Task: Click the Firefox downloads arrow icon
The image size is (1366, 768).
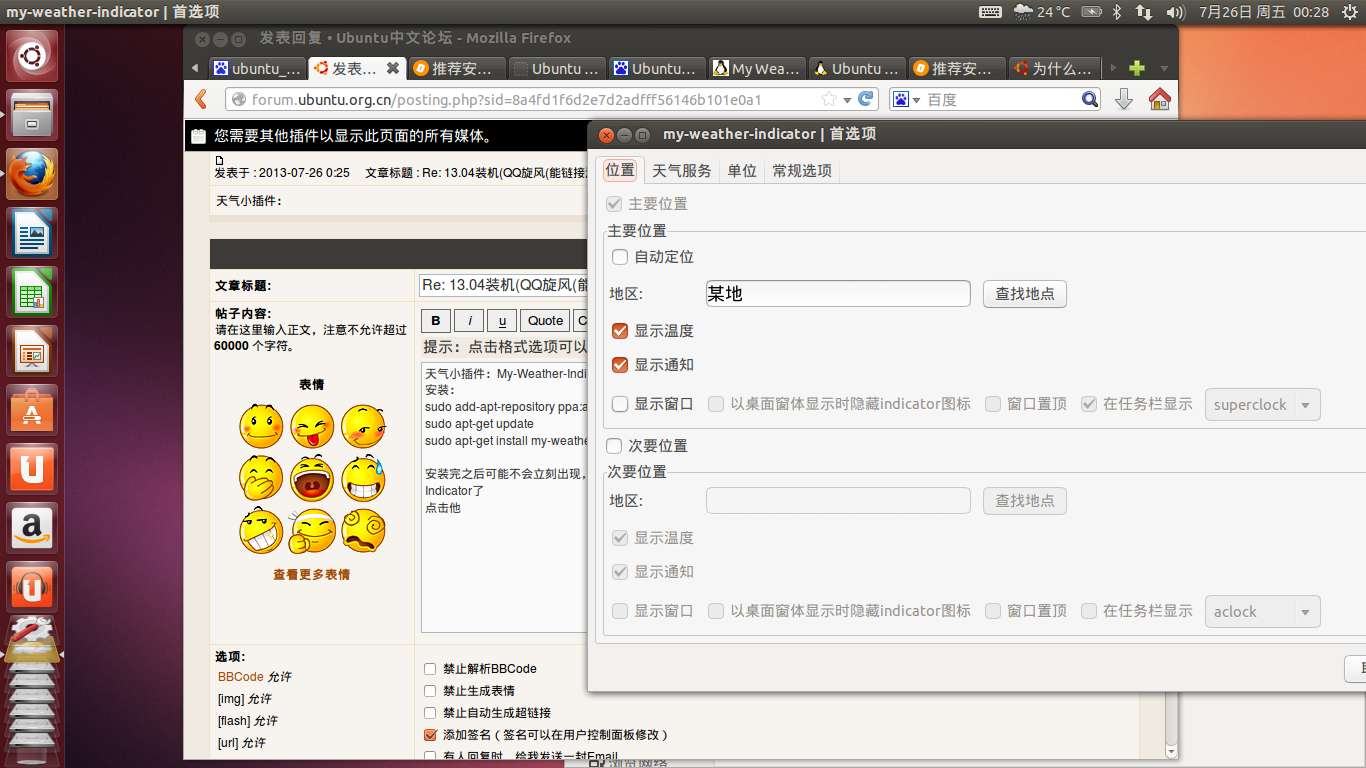Action: tap(1124, 99)
